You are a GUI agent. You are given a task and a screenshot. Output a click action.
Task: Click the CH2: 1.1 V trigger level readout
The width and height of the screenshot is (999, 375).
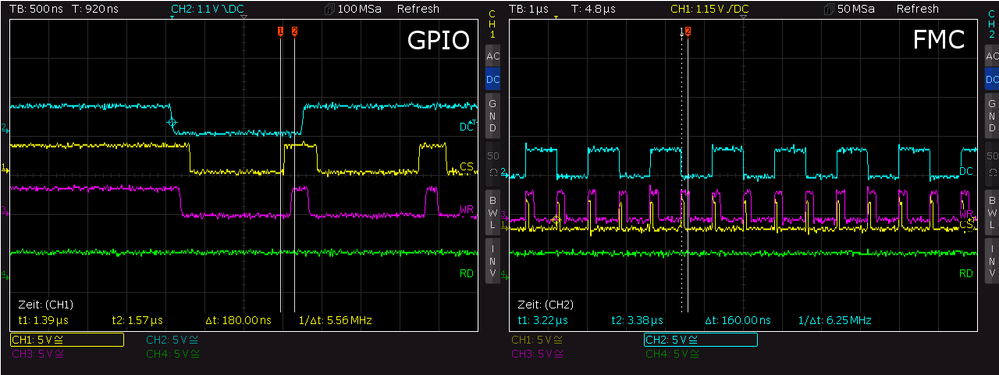pyautogui.click(x=207, y=9)
